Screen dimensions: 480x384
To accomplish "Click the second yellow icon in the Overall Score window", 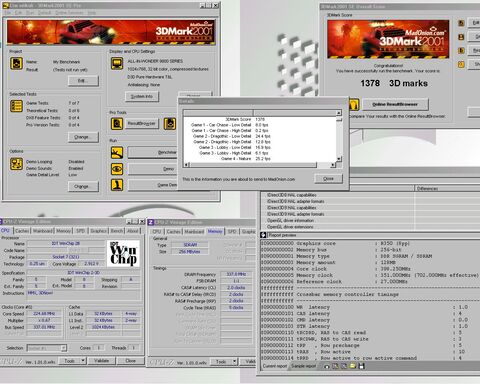I will pos(461,37).
